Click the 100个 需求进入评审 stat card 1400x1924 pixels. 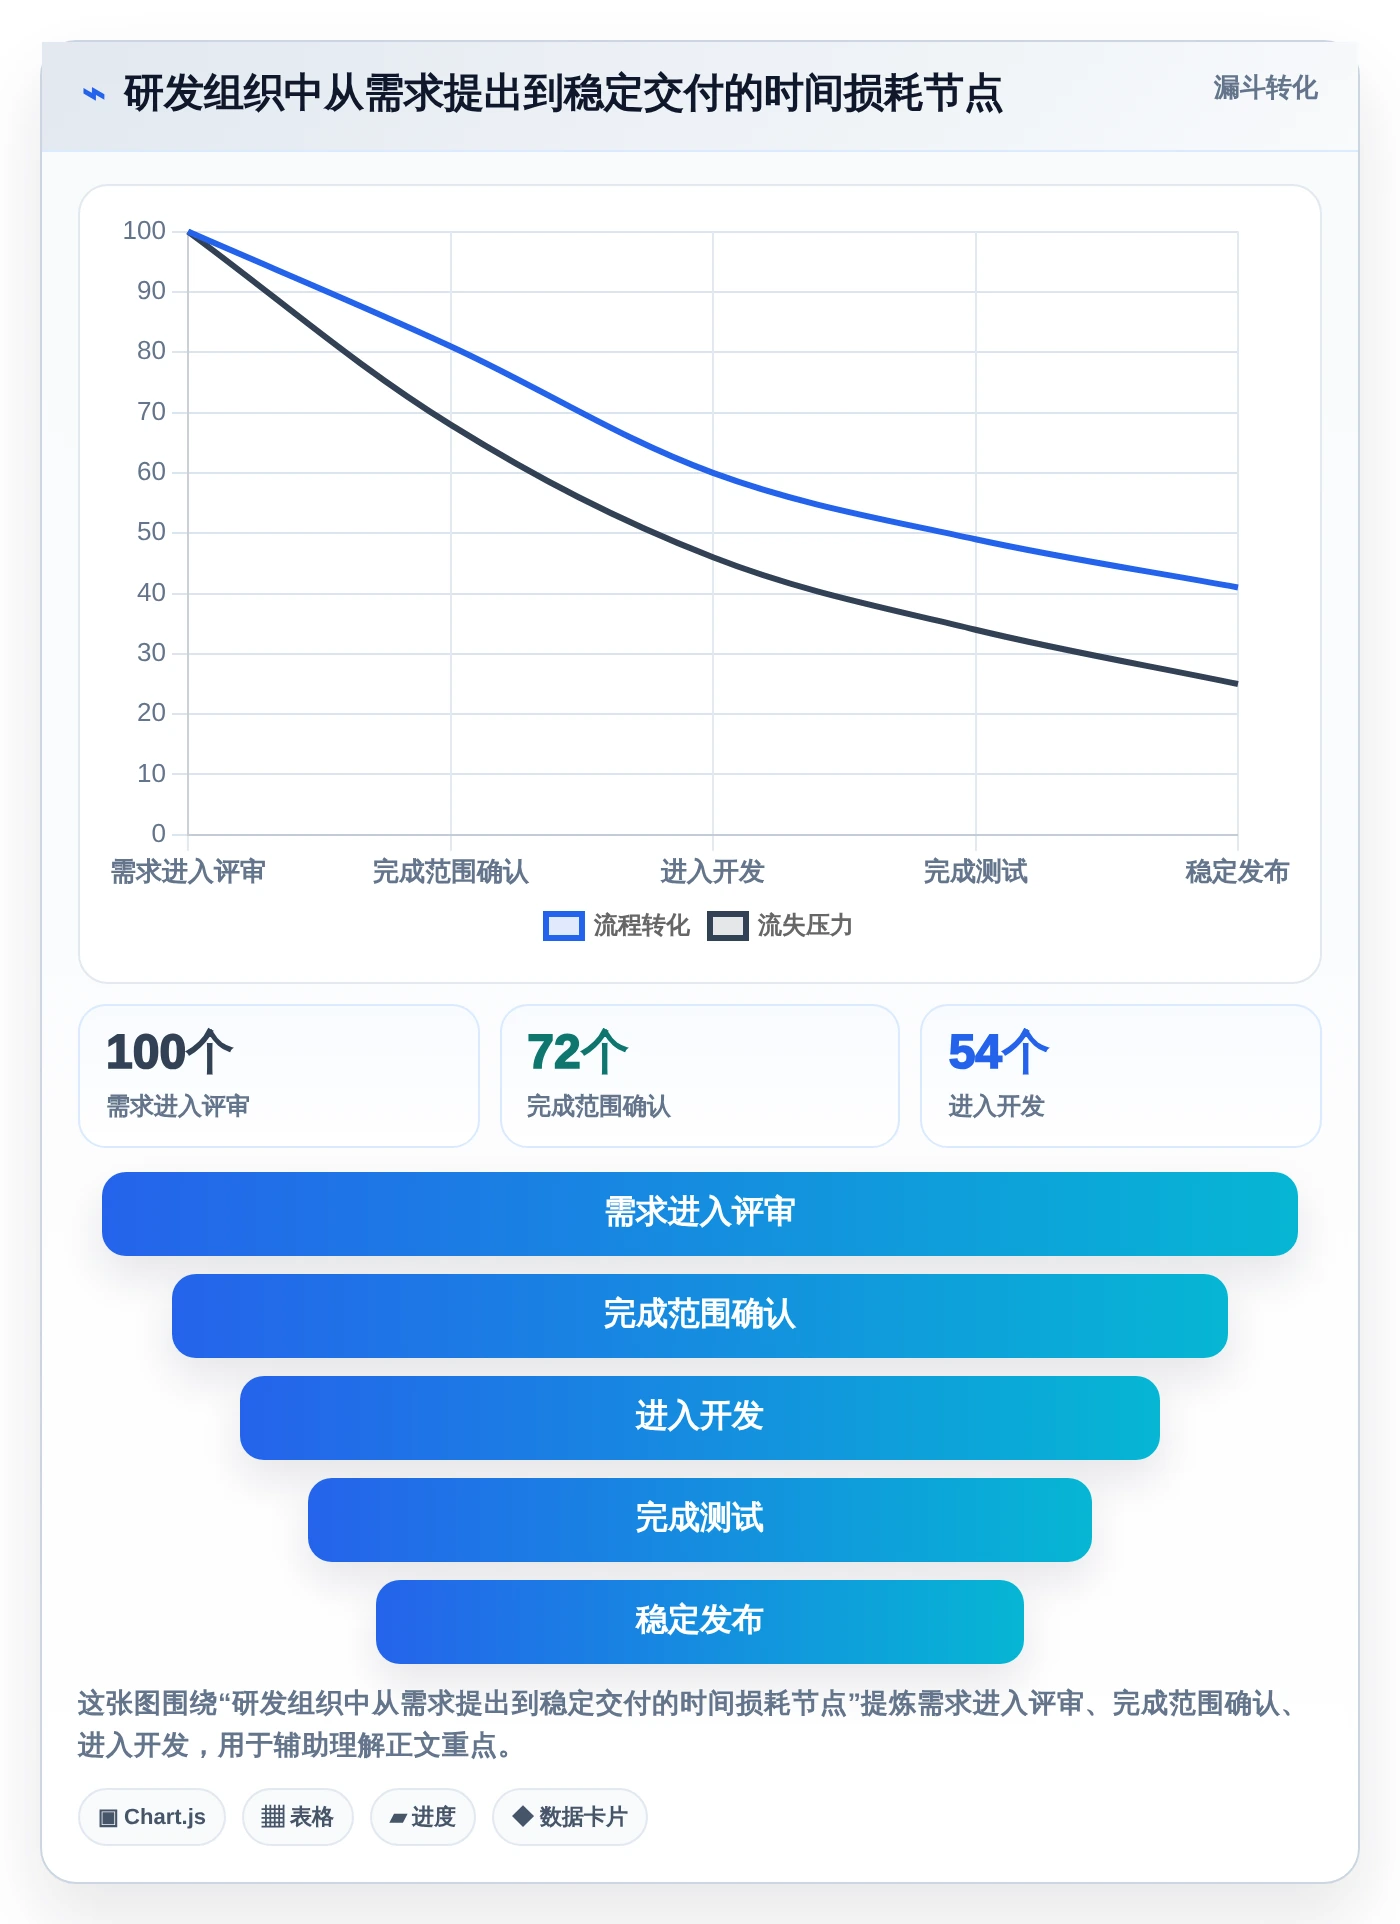coord(279,1076)
